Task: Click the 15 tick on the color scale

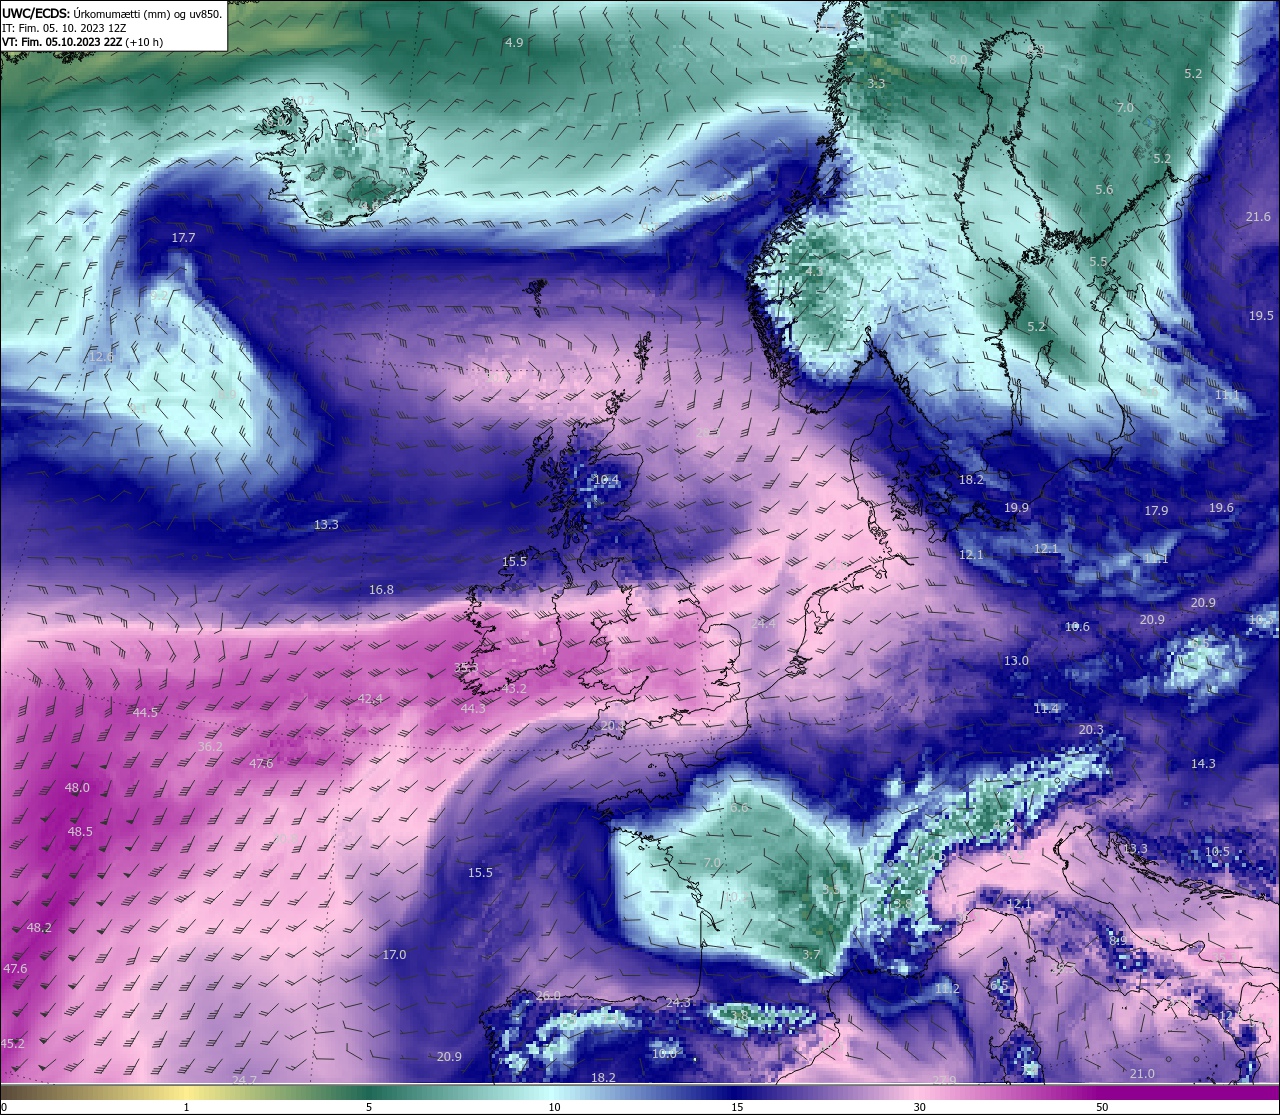Action: coord(737,1107)
